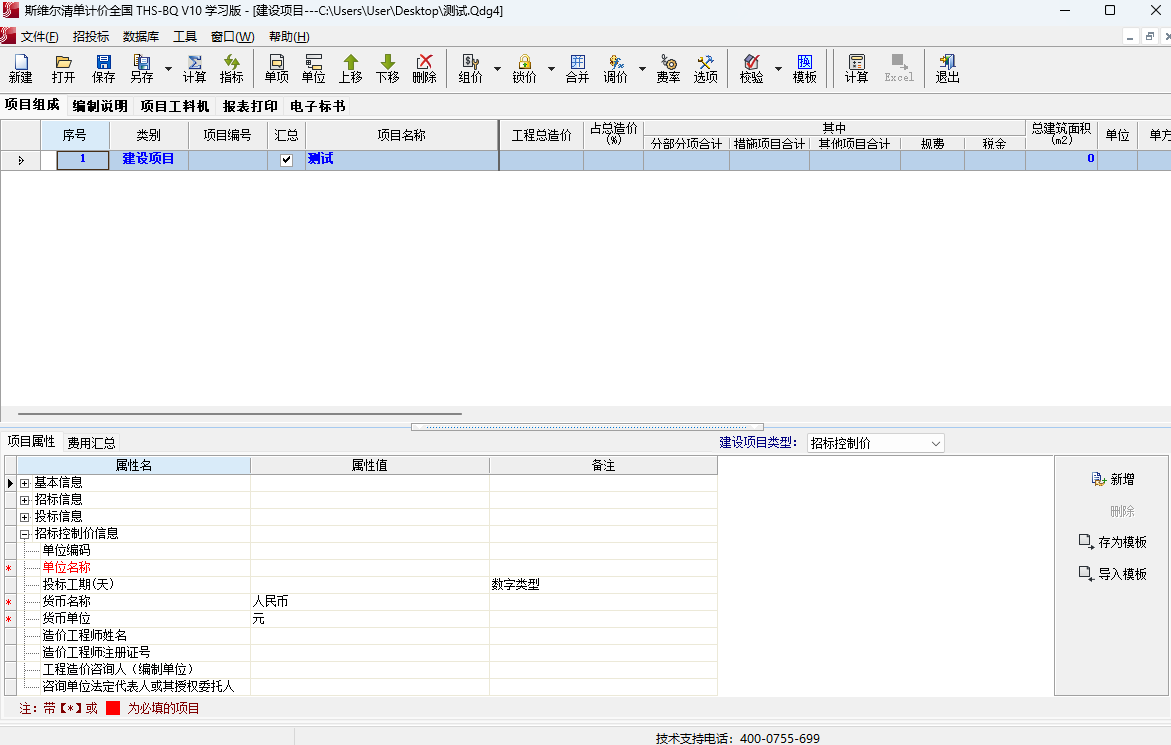Click the 保存 (Save) toolbar icon
1171x745 pixels.
coord(103,68)
